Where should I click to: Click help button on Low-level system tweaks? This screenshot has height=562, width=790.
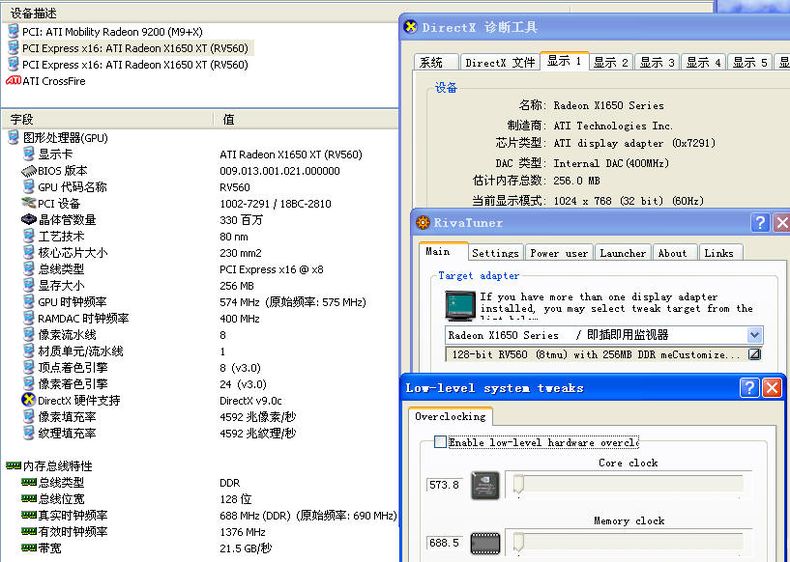tap(749, 388)
